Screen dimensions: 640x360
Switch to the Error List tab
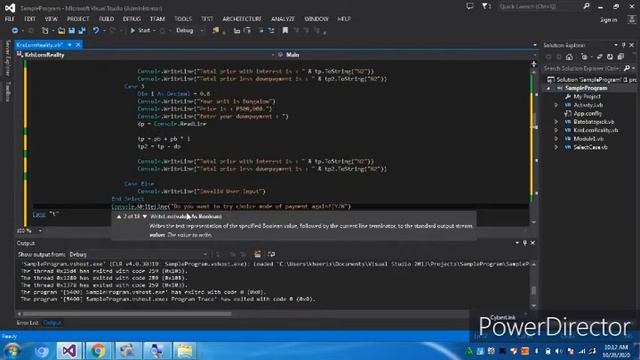pos(27,323)
